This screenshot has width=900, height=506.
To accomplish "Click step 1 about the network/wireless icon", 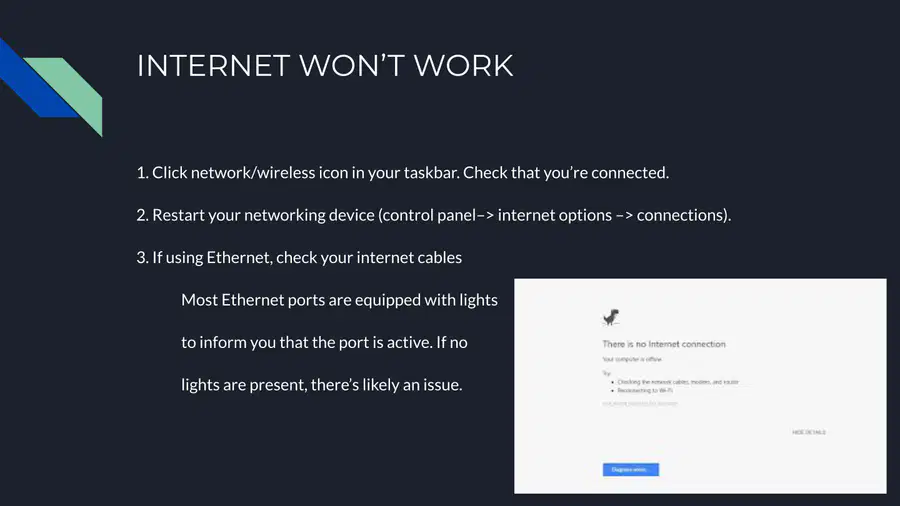I will (403, 173).
